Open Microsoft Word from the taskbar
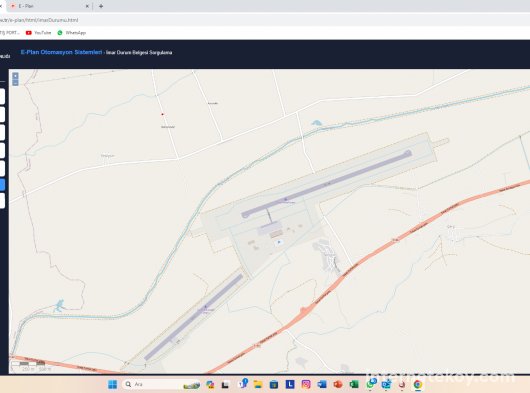The height and width of the screenshot is (393, 530). (x=322, y=384)
